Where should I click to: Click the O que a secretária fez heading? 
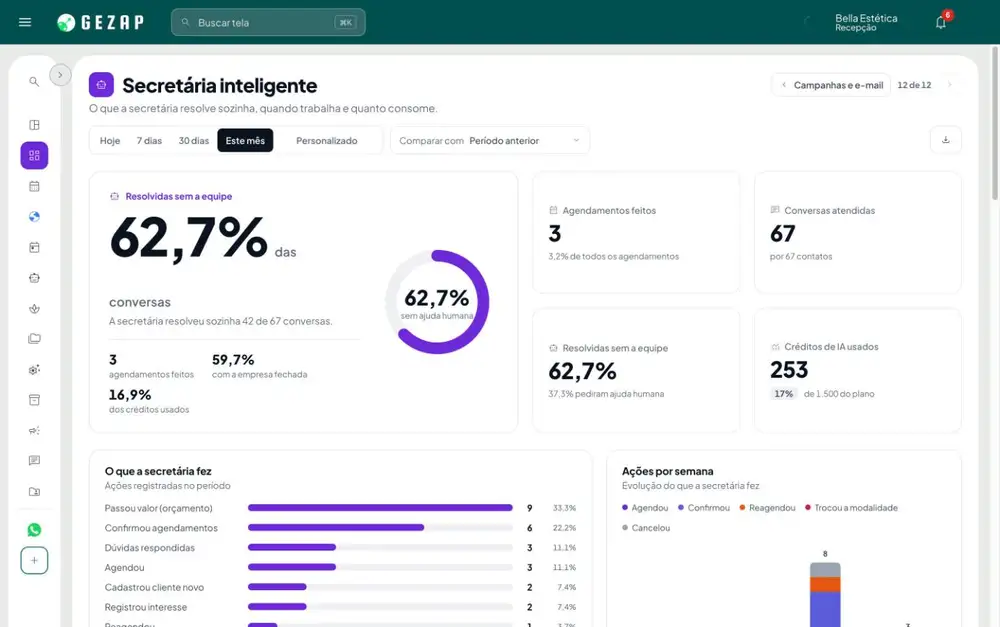158,471
